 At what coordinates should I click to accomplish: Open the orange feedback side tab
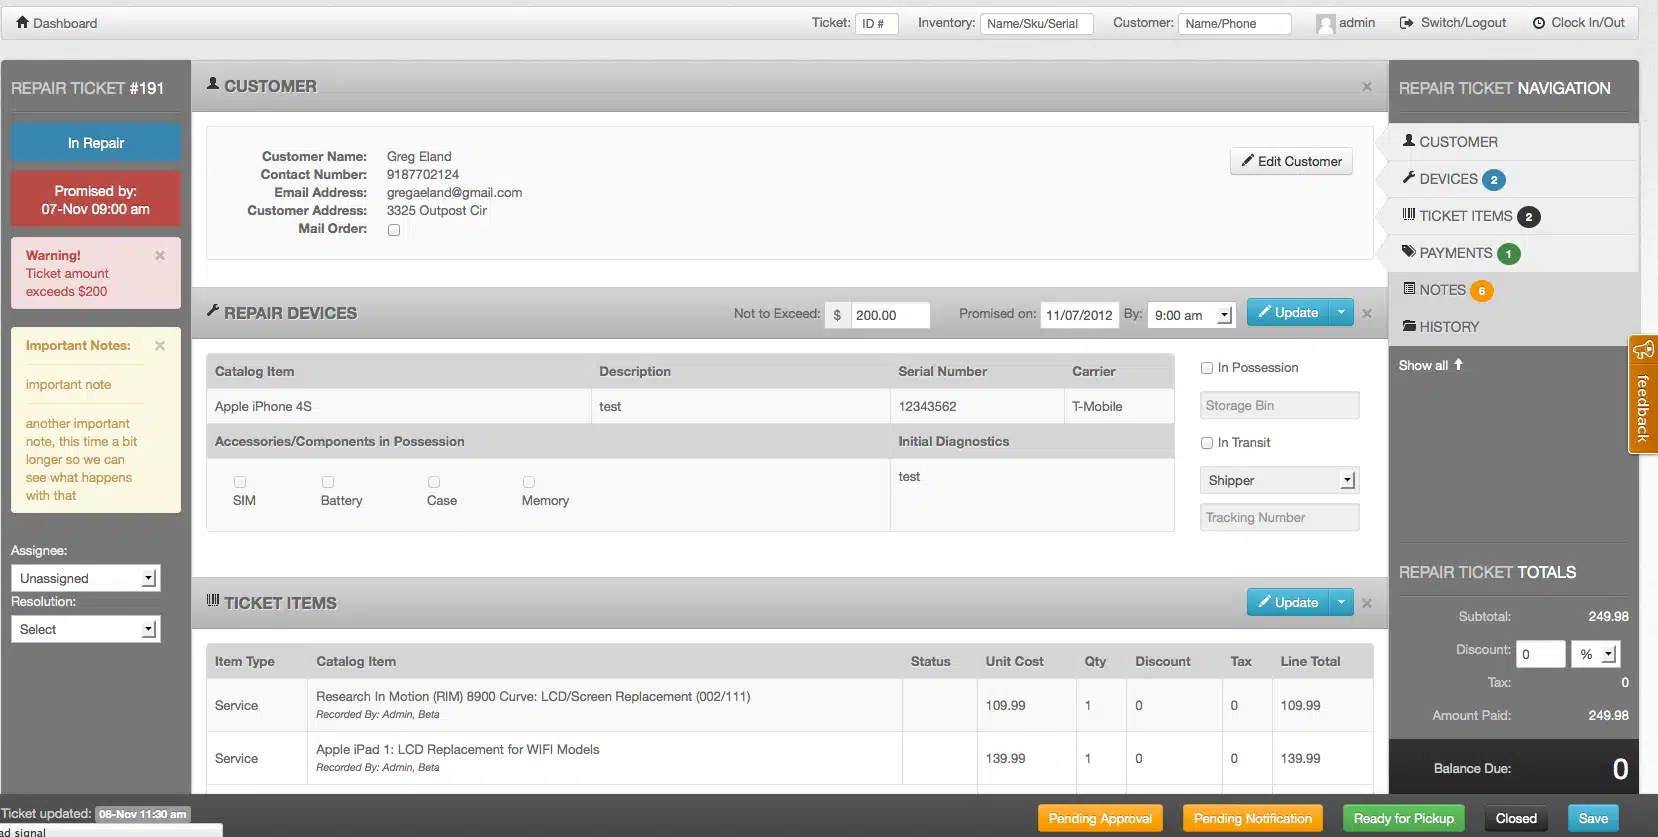[1643, 395]
